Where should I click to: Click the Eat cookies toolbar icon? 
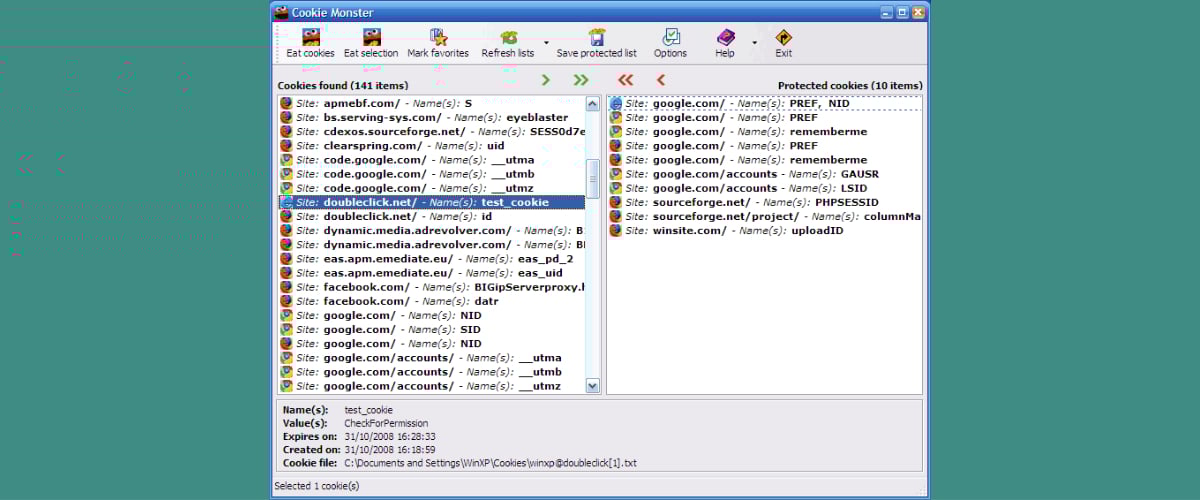[310, 38]
